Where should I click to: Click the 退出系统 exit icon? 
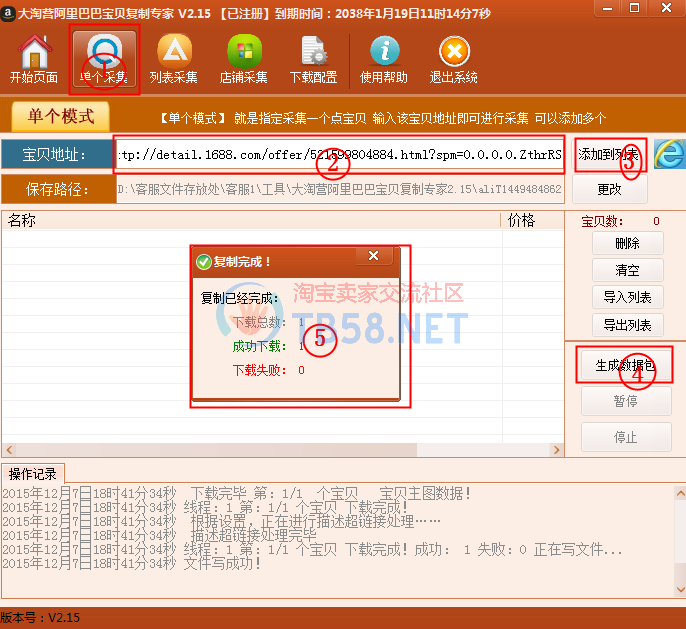tap(454, 59)
